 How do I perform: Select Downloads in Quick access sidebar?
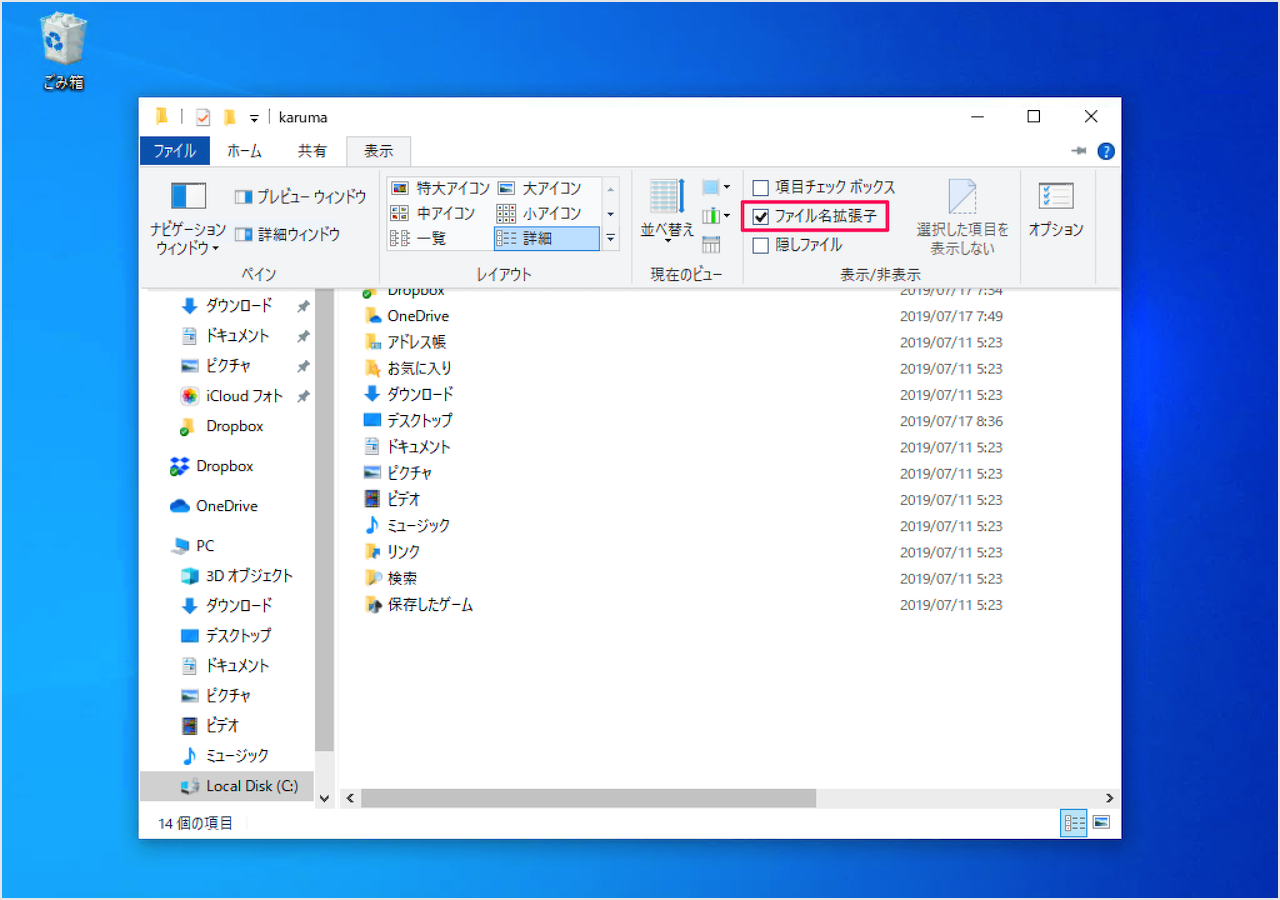pyautogui.click(x=238, y=306)
